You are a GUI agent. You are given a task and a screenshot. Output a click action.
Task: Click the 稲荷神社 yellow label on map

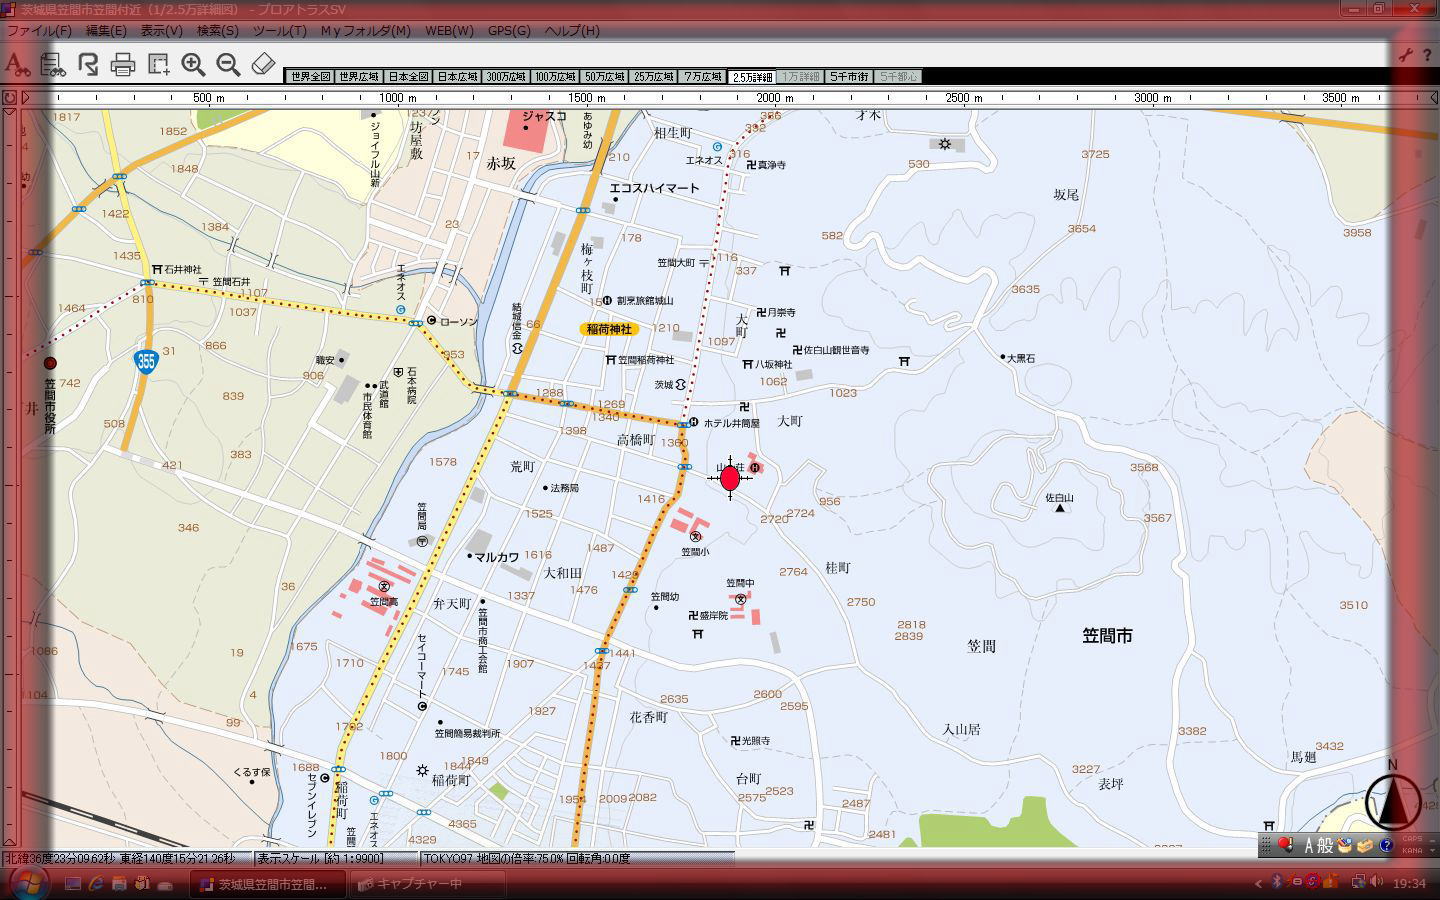[x=608, y=329]
